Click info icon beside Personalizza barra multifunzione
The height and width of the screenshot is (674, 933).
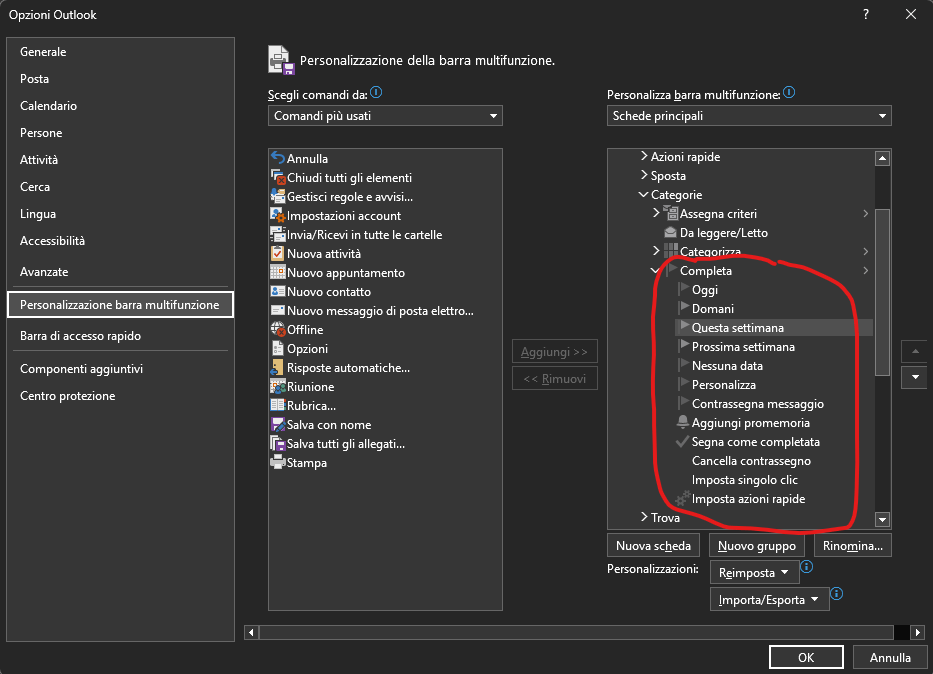coord(789,93)
